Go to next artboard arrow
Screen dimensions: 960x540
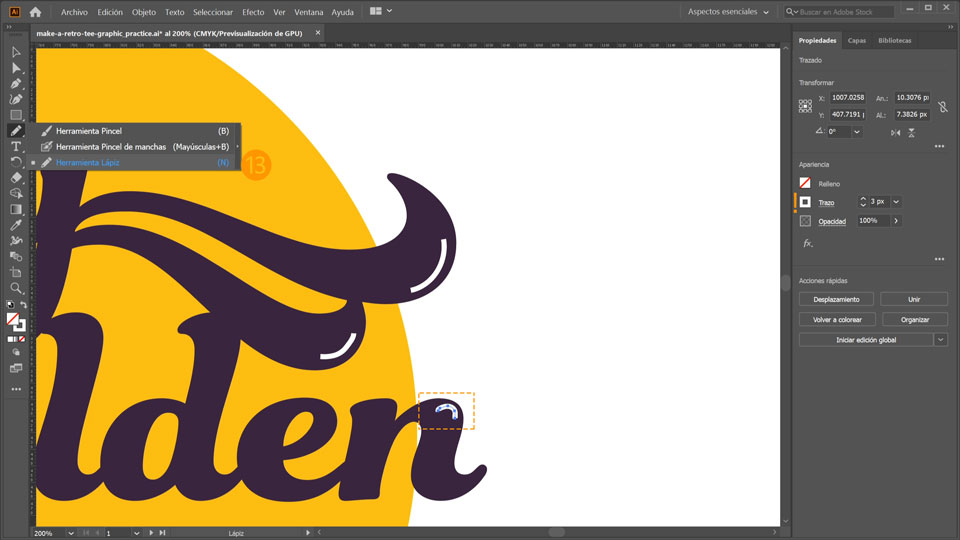[151, 533]
